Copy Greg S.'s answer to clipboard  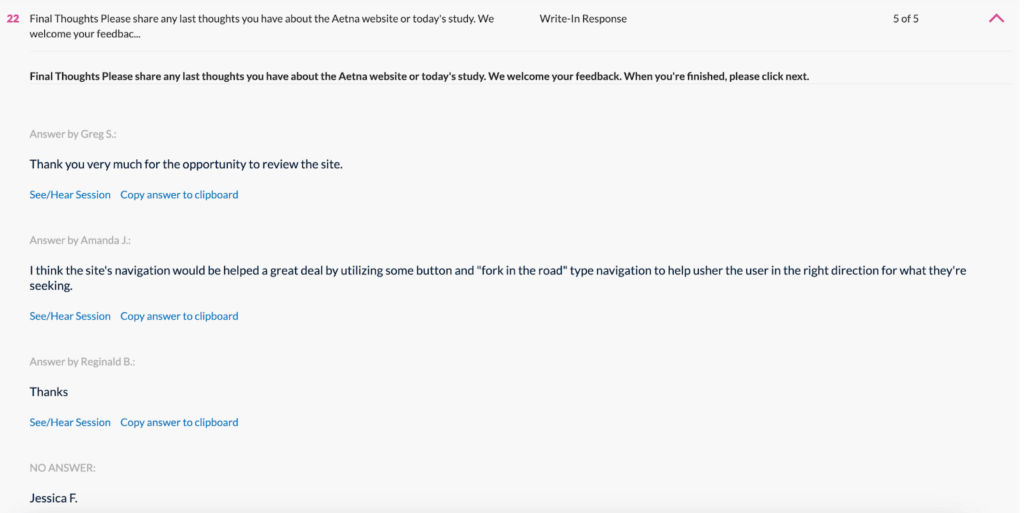point(179,195)
